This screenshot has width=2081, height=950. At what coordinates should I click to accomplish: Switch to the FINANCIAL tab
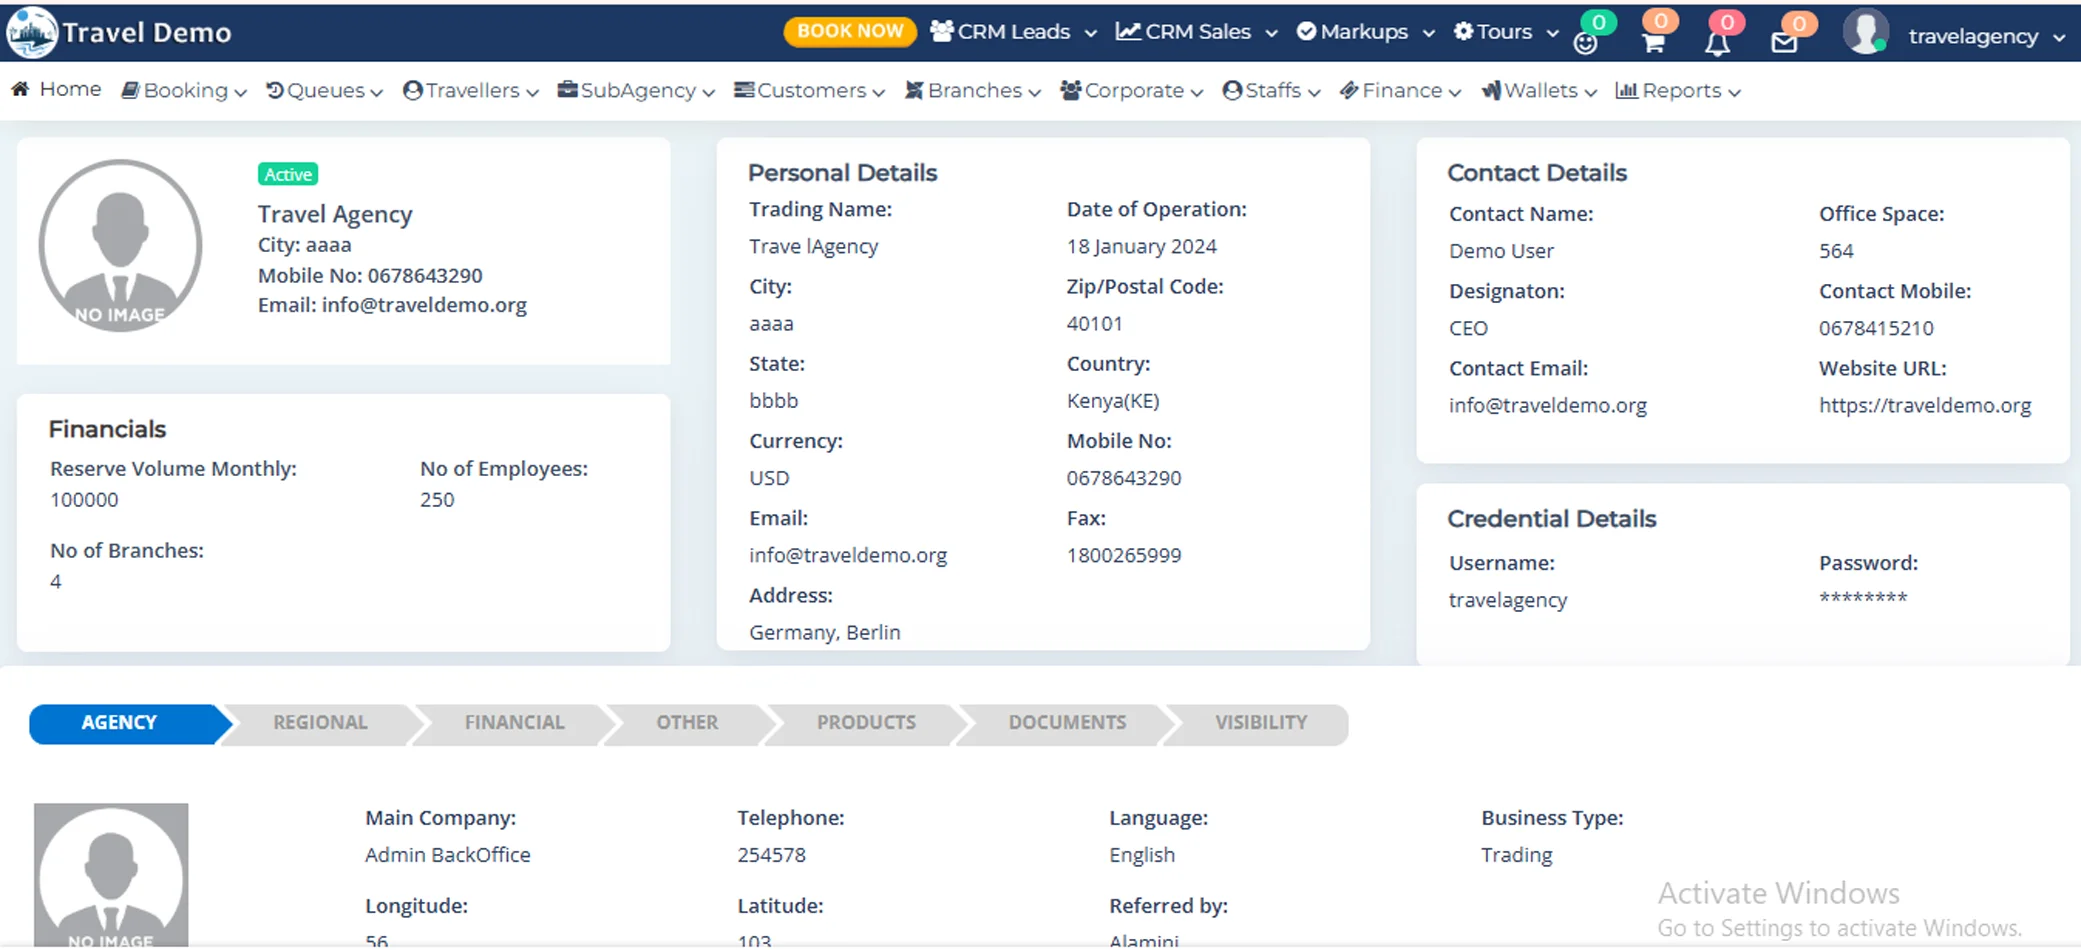[514, 722]
